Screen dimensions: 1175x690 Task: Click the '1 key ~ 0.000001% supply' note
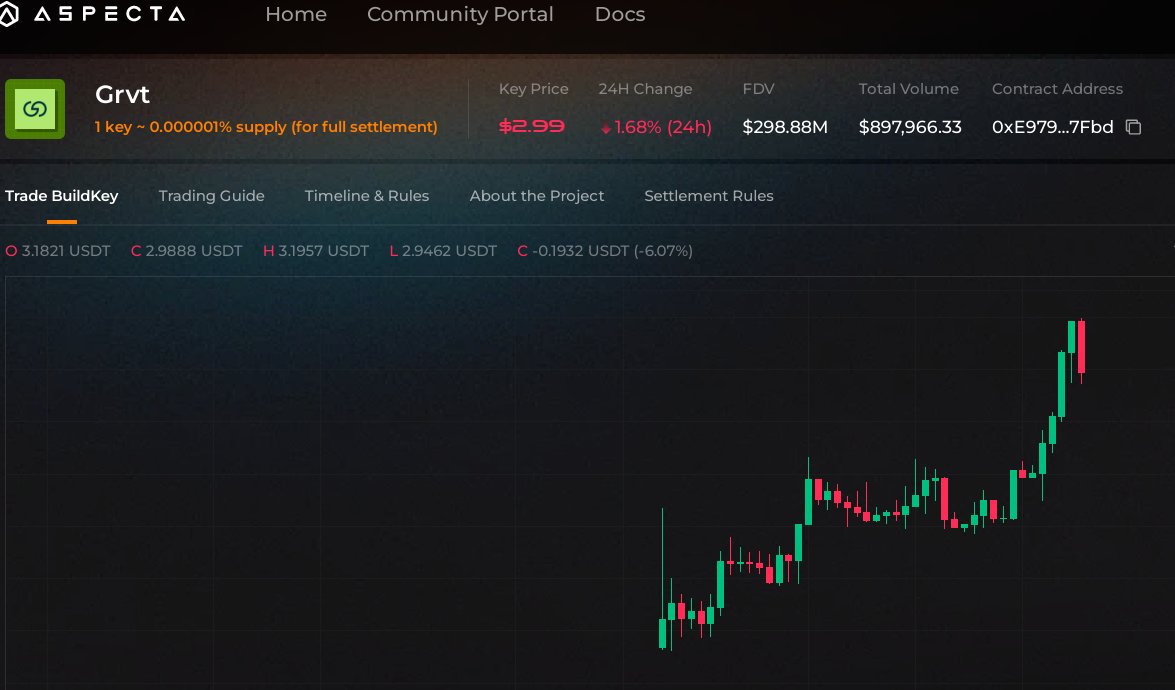266,127
